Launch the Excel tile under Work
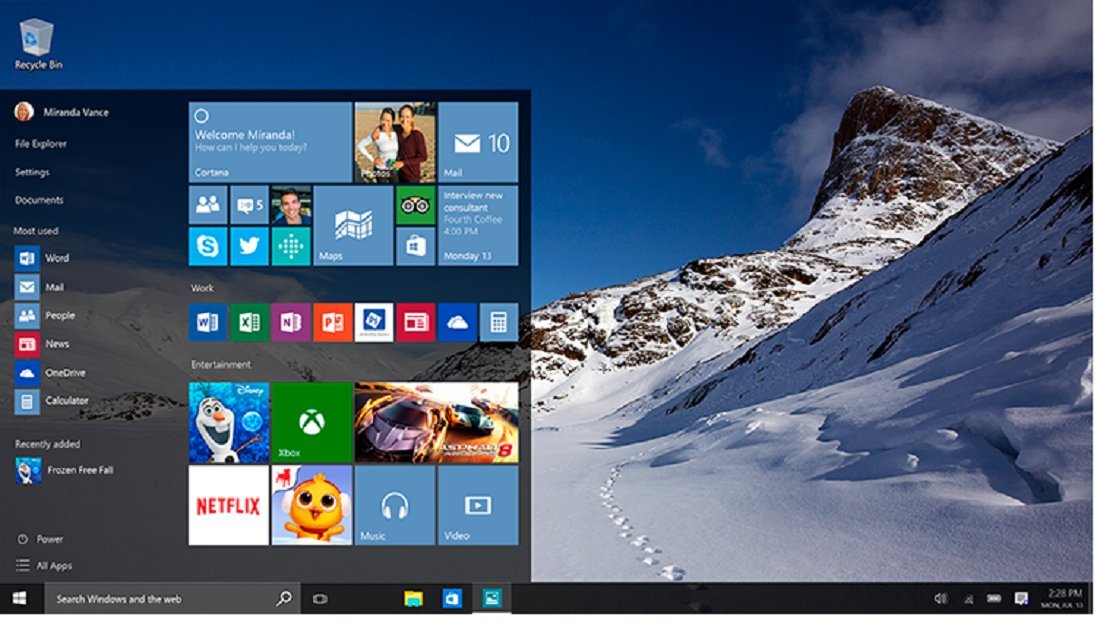 pos(249,322)
